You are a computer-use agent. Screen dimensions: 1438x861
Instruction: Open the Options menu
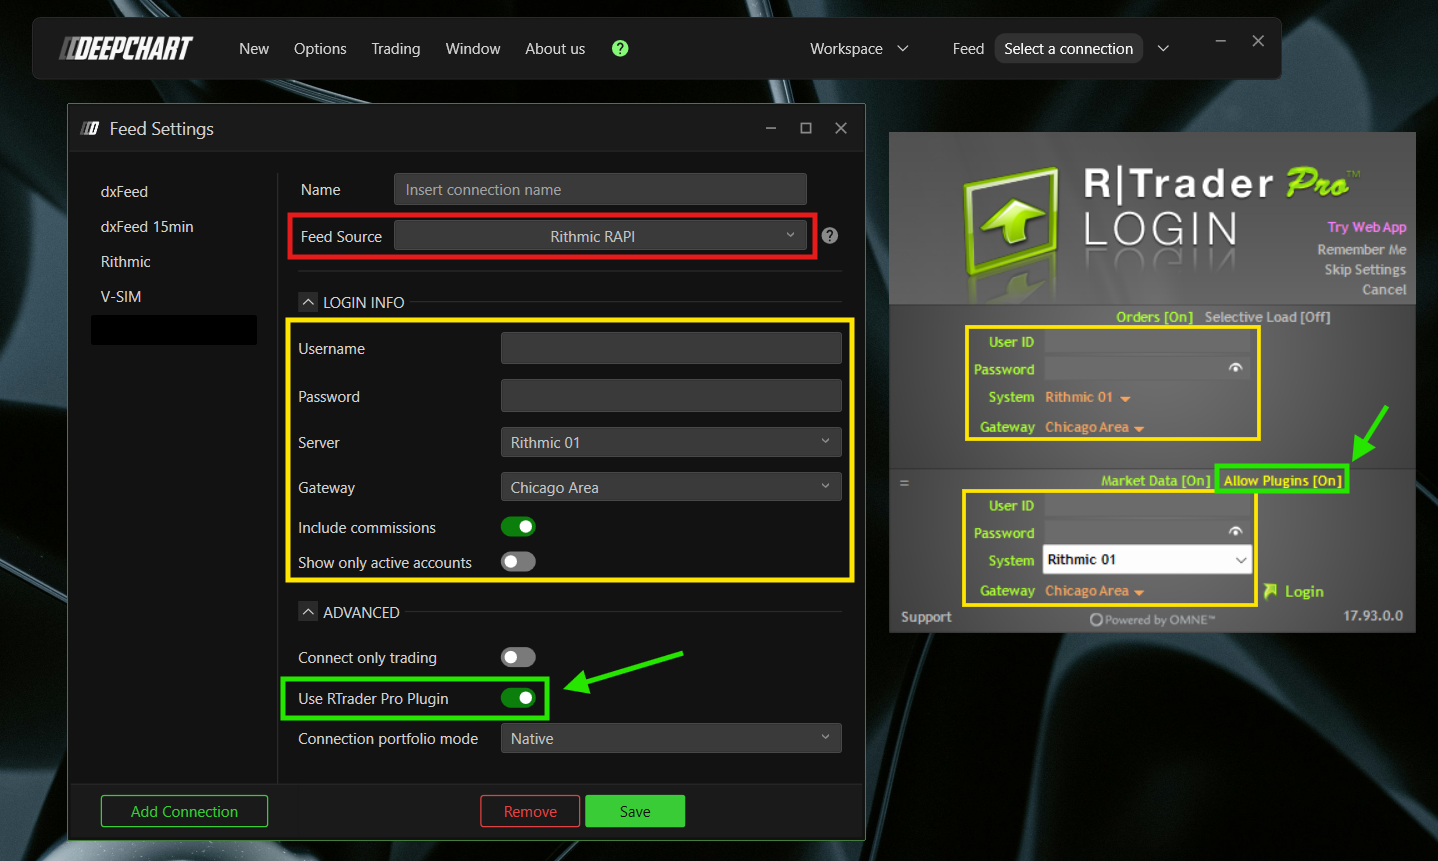320,48
